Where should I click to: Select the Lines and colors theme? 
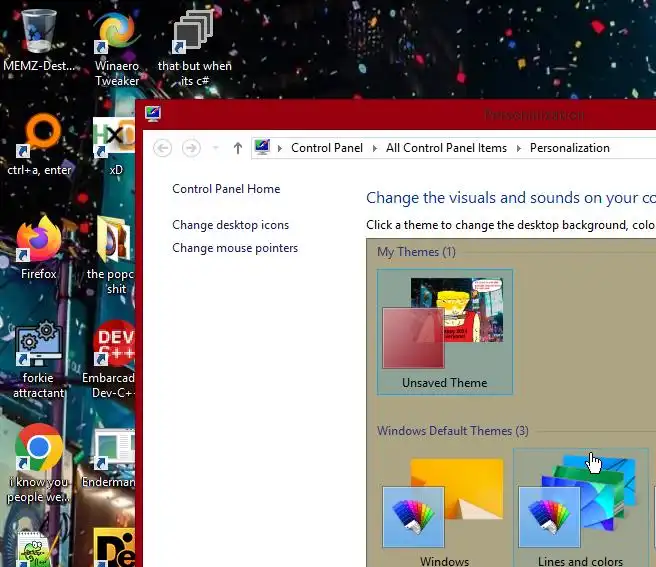581,508
